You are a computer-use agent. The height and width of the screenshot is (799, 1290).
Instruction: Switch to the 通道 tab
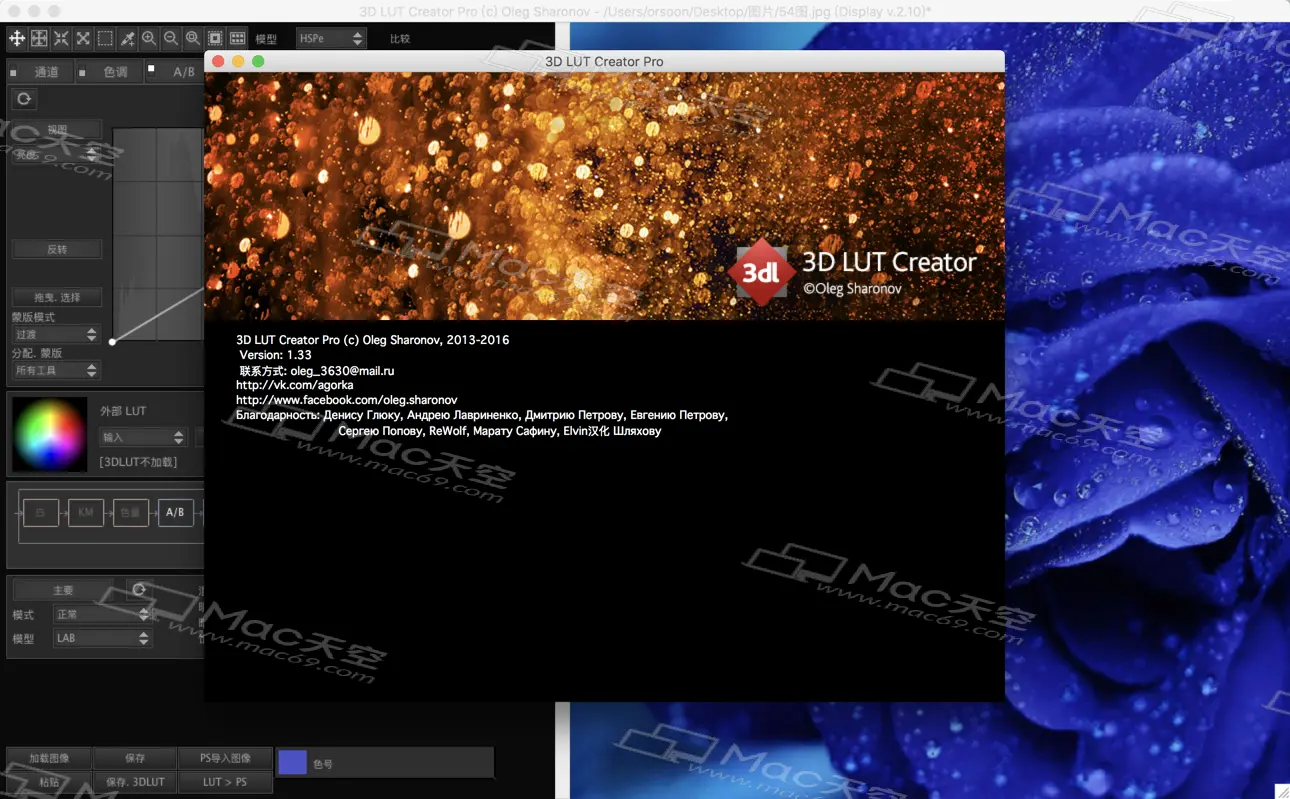click(40, 72)
